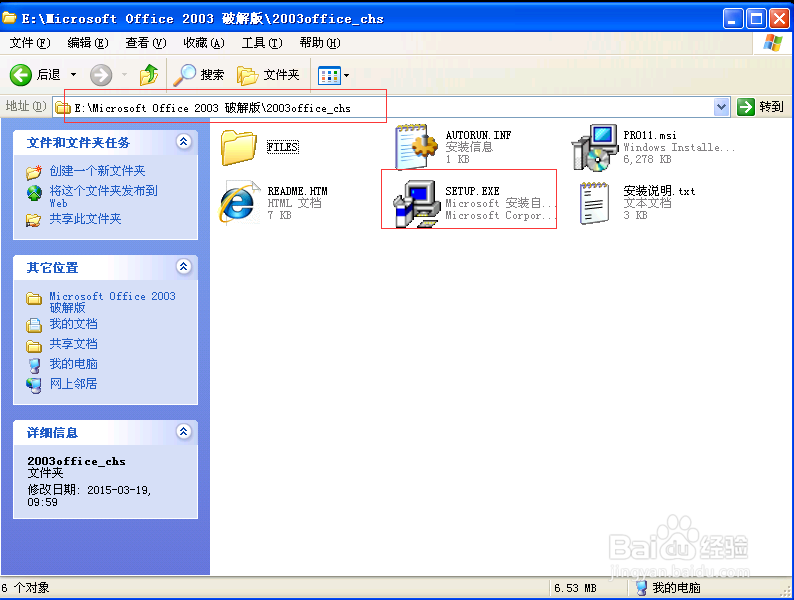
Task: Open 我的文档 link
Action: tap(73, 324)
